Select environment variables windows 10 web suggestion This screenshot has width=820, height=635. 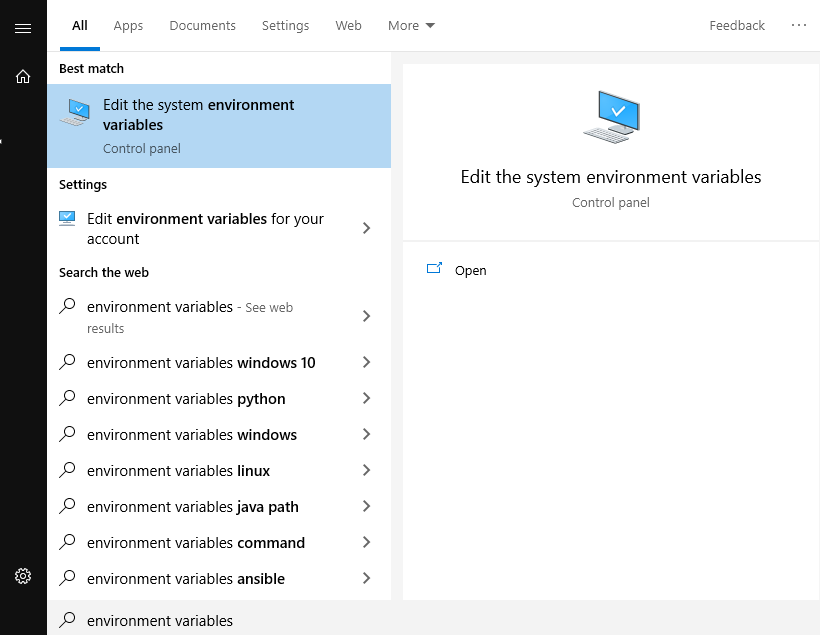point(201,363)
